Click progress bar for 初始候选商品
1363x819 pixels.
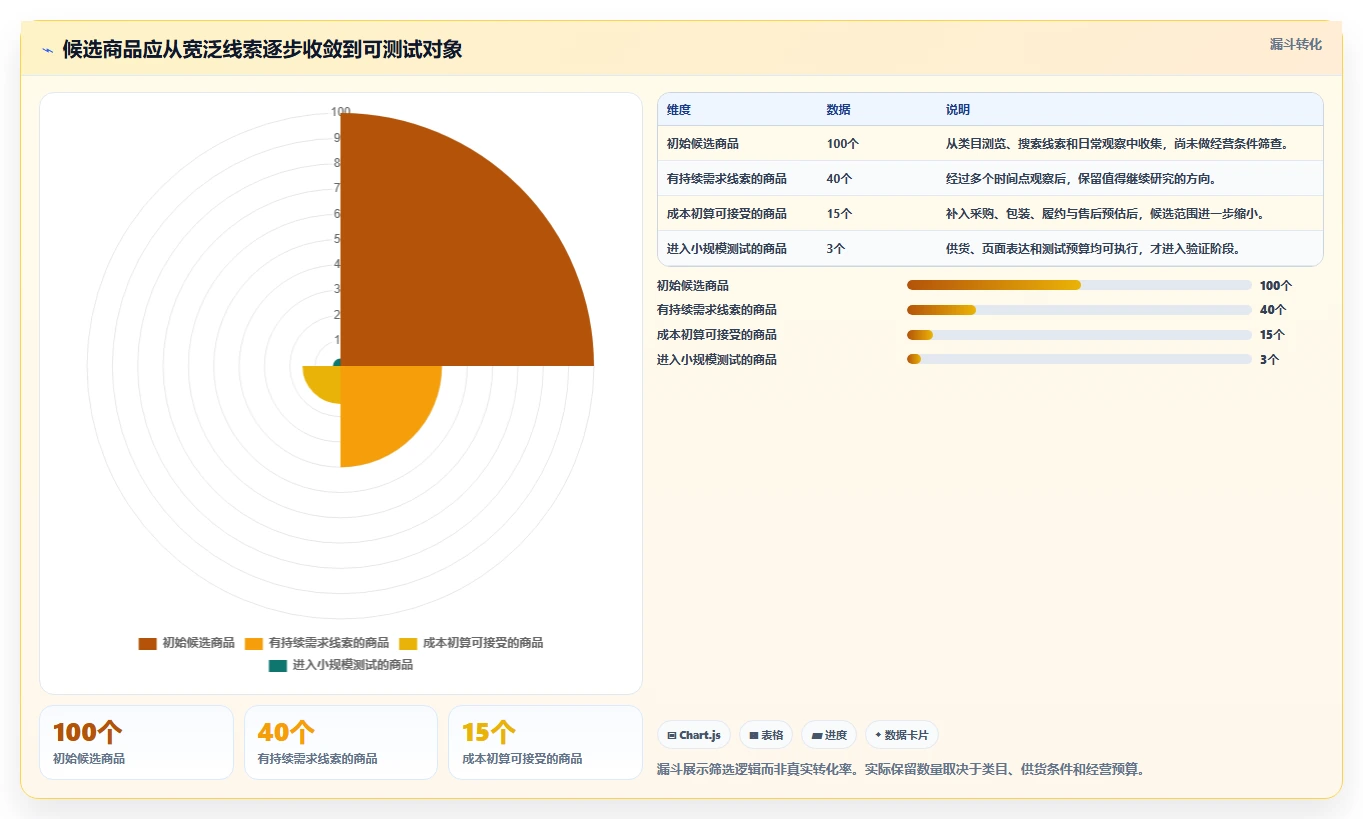point(1079,285)
